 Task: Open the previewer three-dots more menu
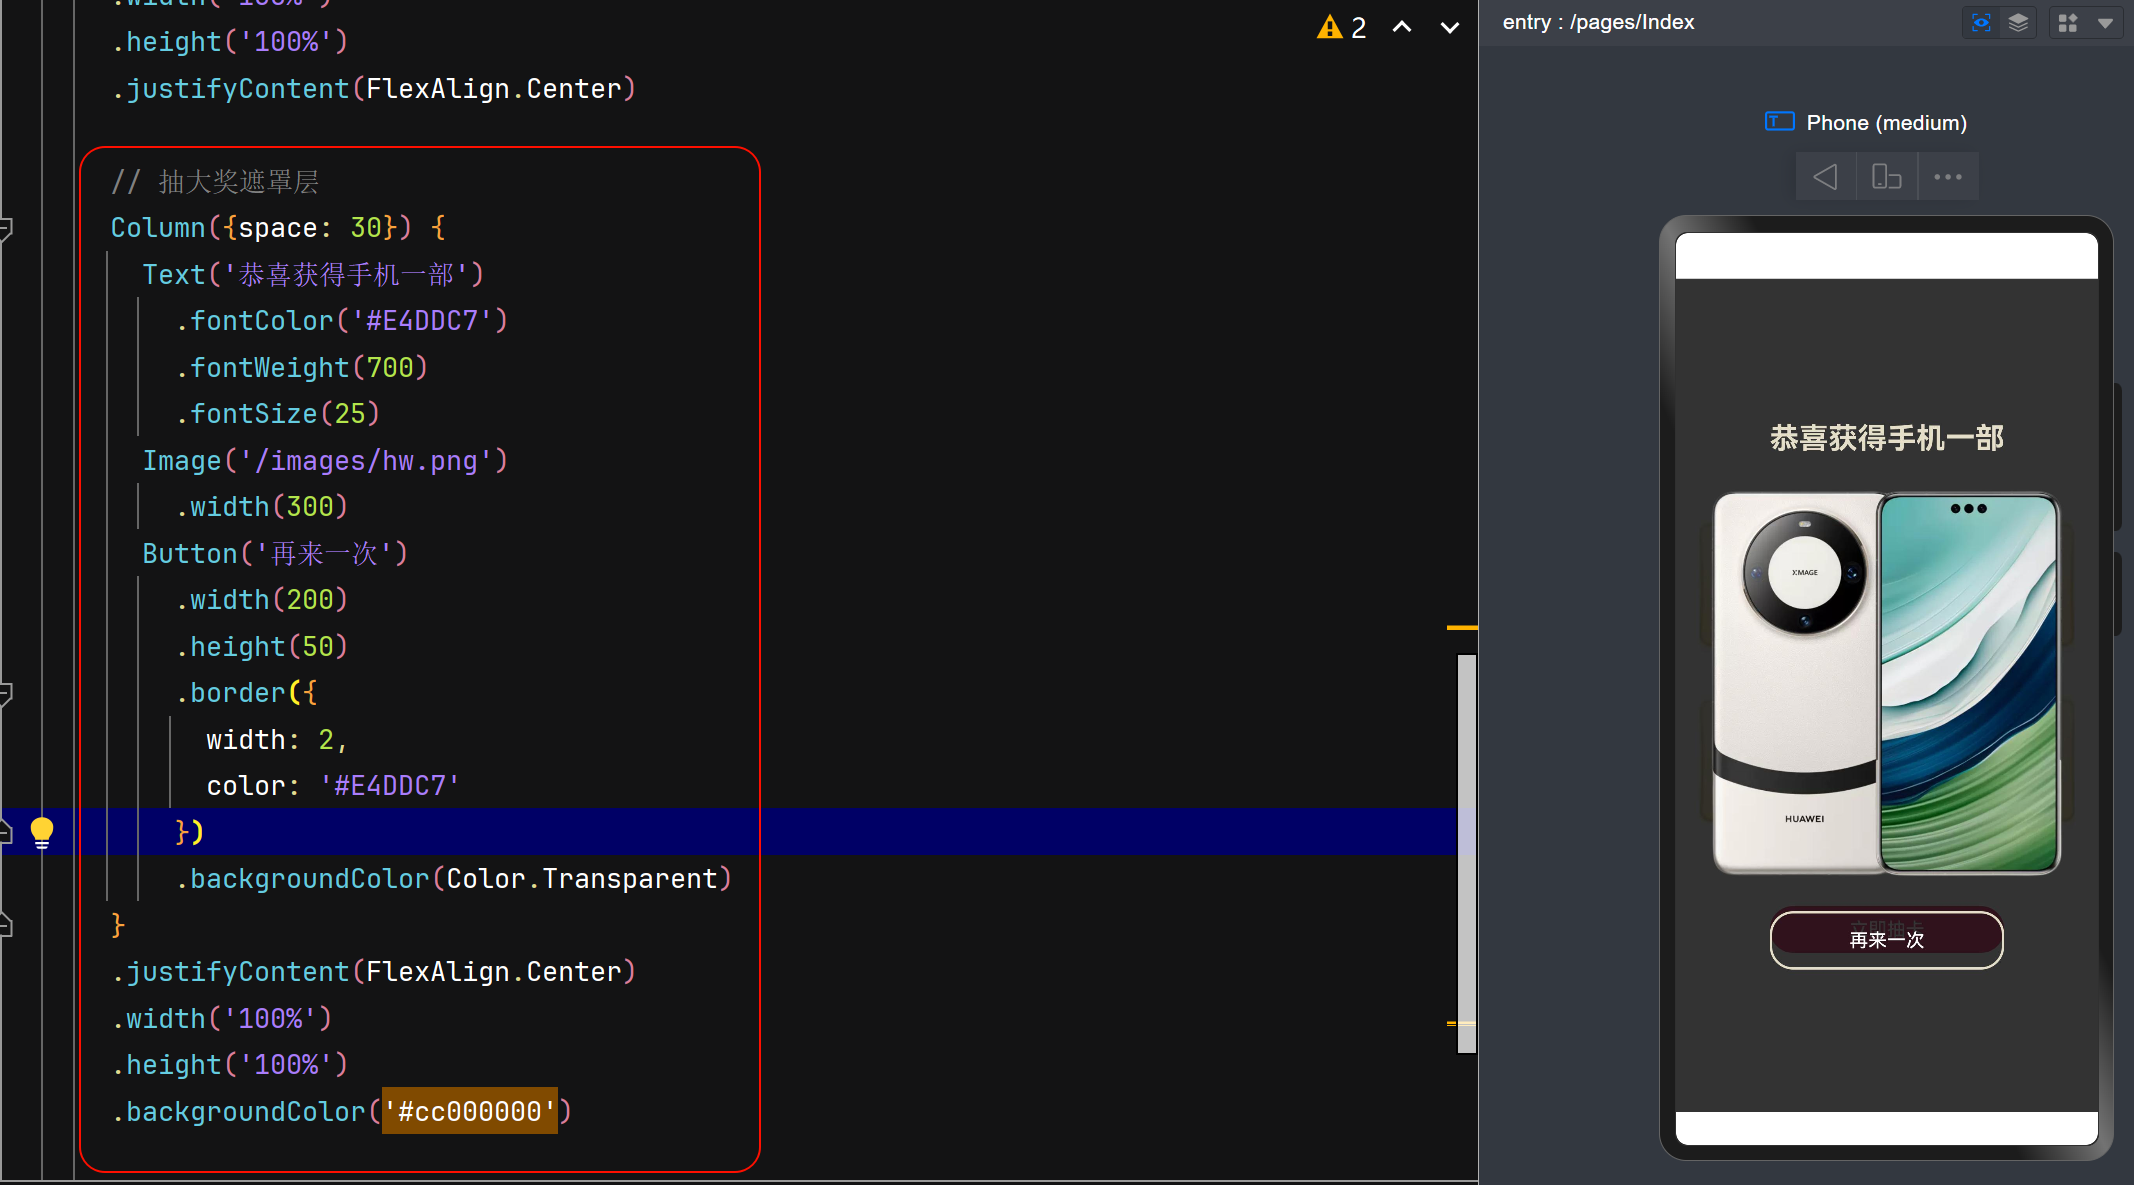(1947, 177)
